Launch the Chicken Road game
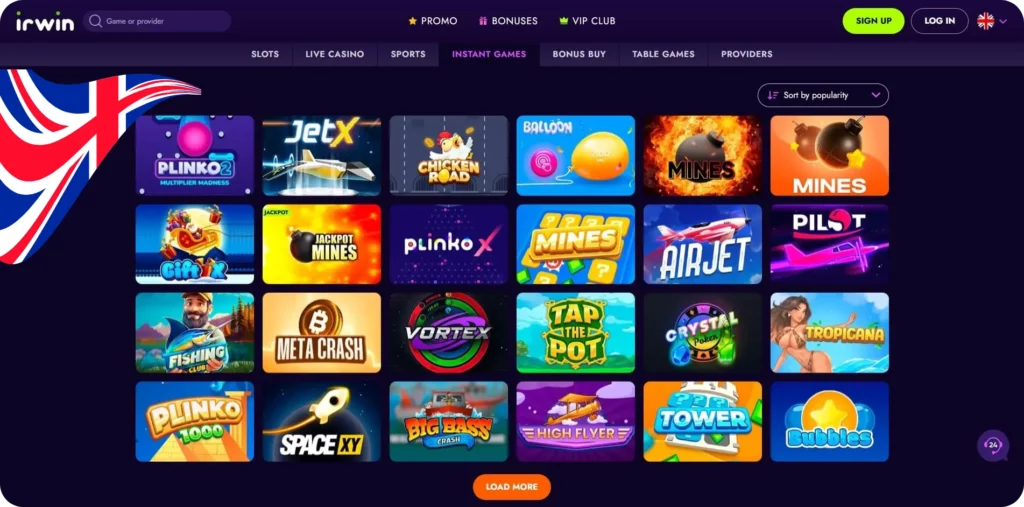The width and height of the screenshot is (1024, 507). pos(449,155)
